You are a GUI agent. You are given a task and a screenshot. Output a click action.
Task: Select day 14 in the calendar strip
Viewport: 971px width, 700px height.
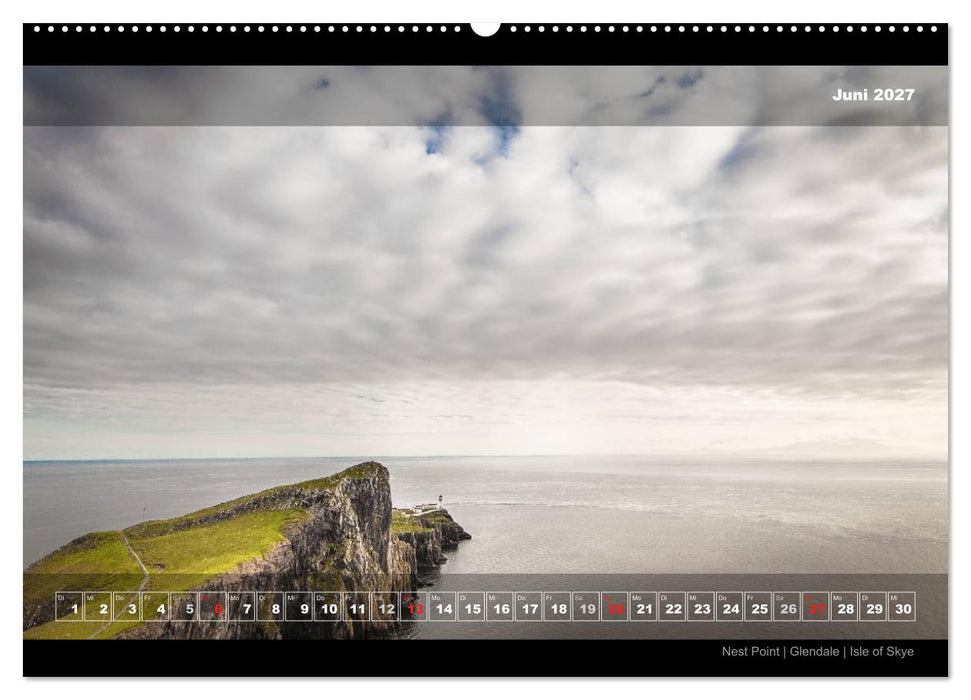[443, 606]
